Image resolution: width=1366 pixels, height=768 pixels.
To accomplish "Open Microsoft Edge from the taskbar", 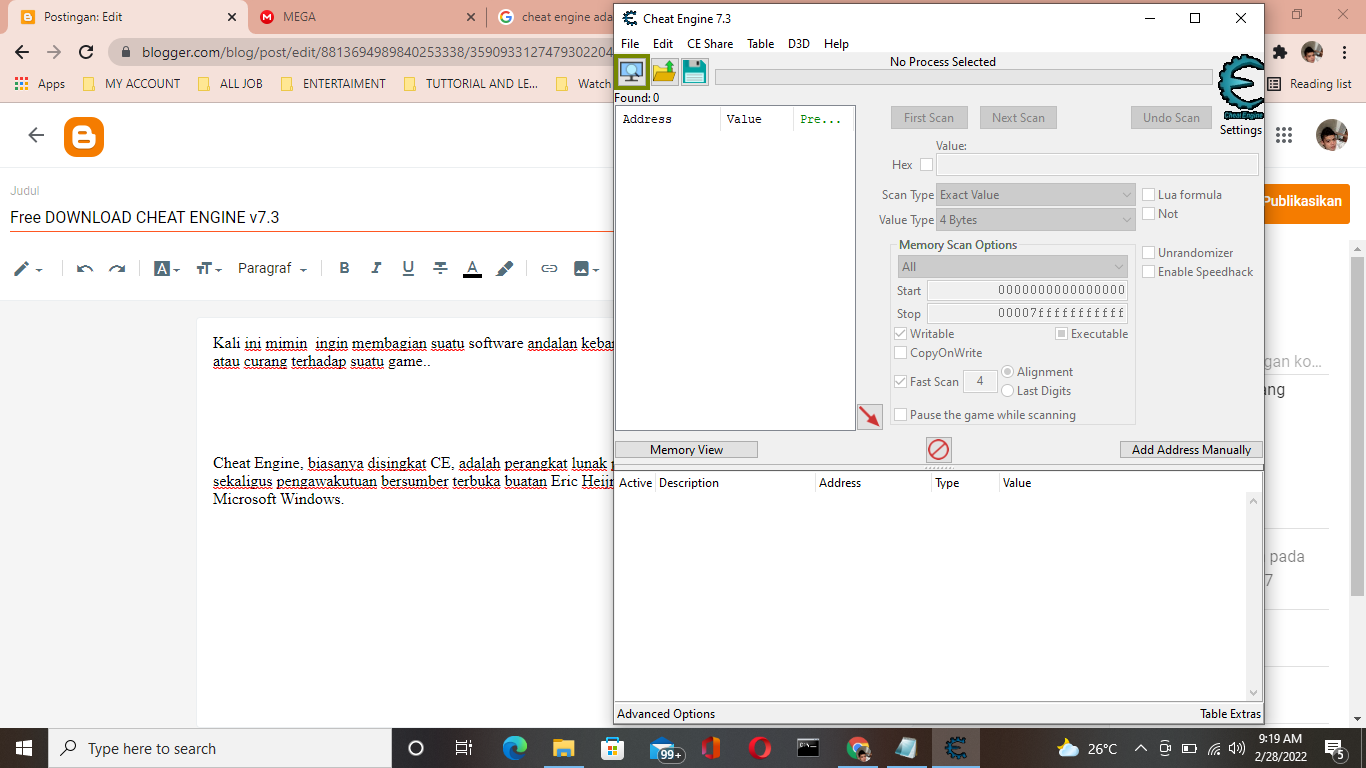I will tap(514, 748).
